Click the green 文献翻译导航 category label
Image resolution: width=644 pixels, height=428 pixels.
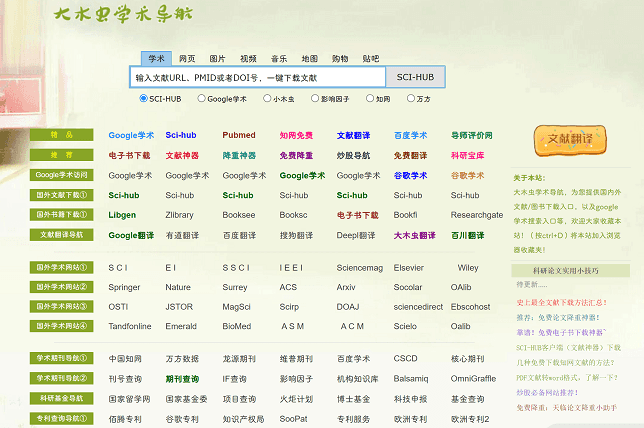click(62, 235)
